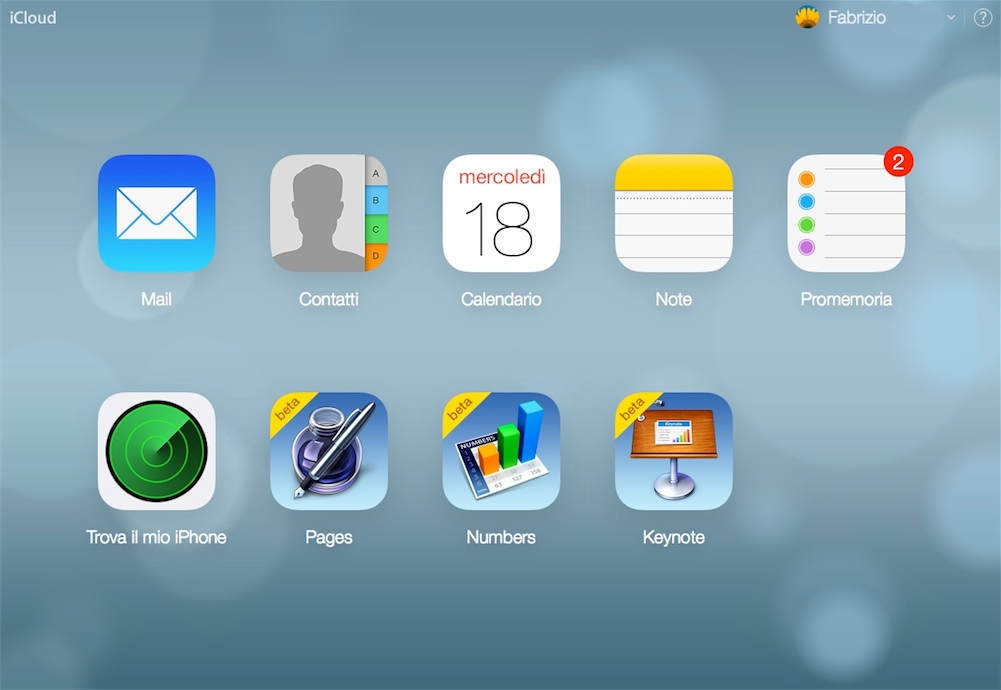Open the Note app icon
Viewport: 1001px width, 690px height.
(x=674, y=213)
